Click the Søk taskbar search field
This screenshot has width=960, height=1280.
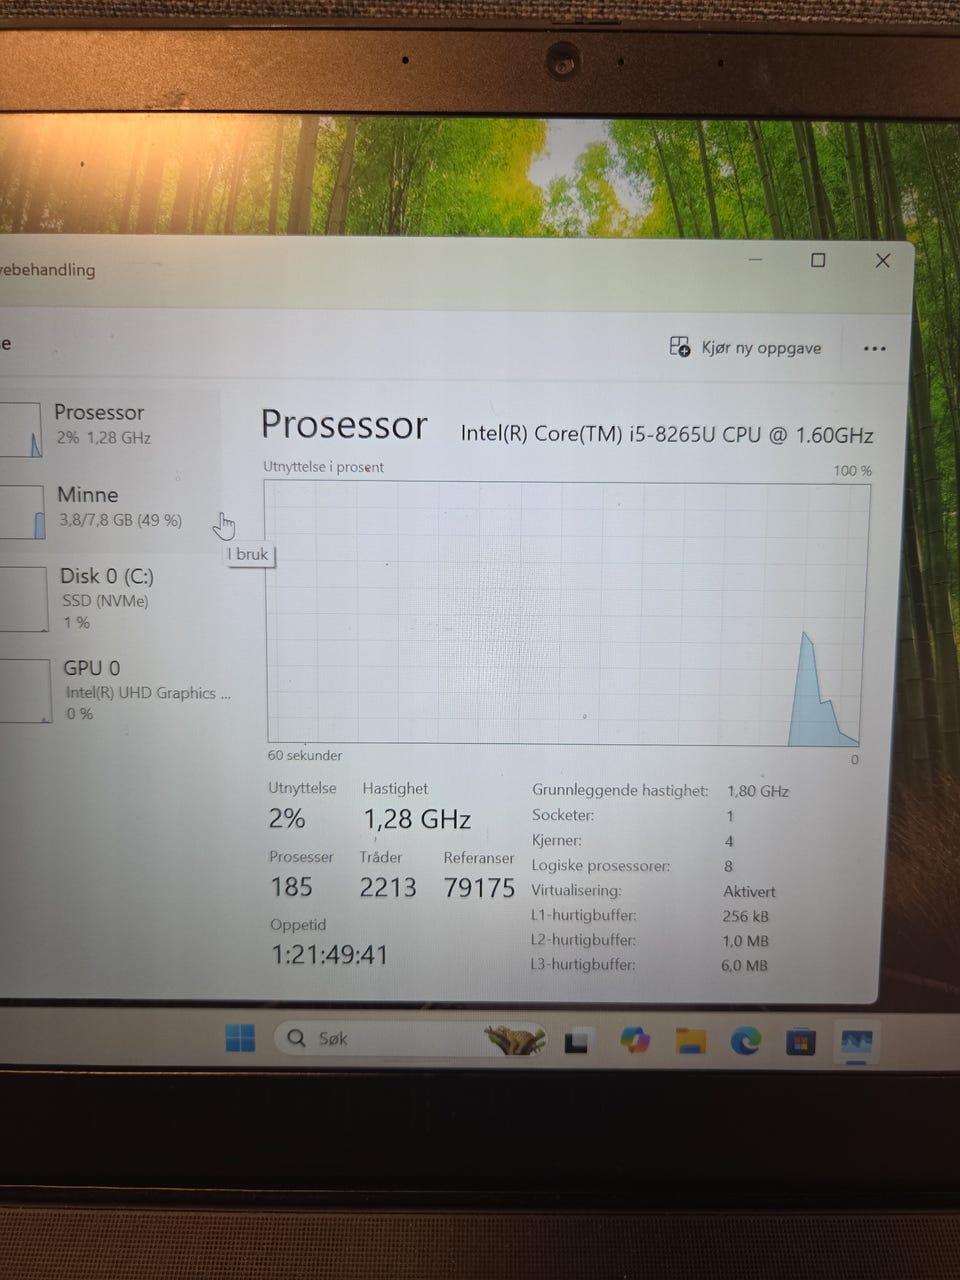coord(410,1039)
